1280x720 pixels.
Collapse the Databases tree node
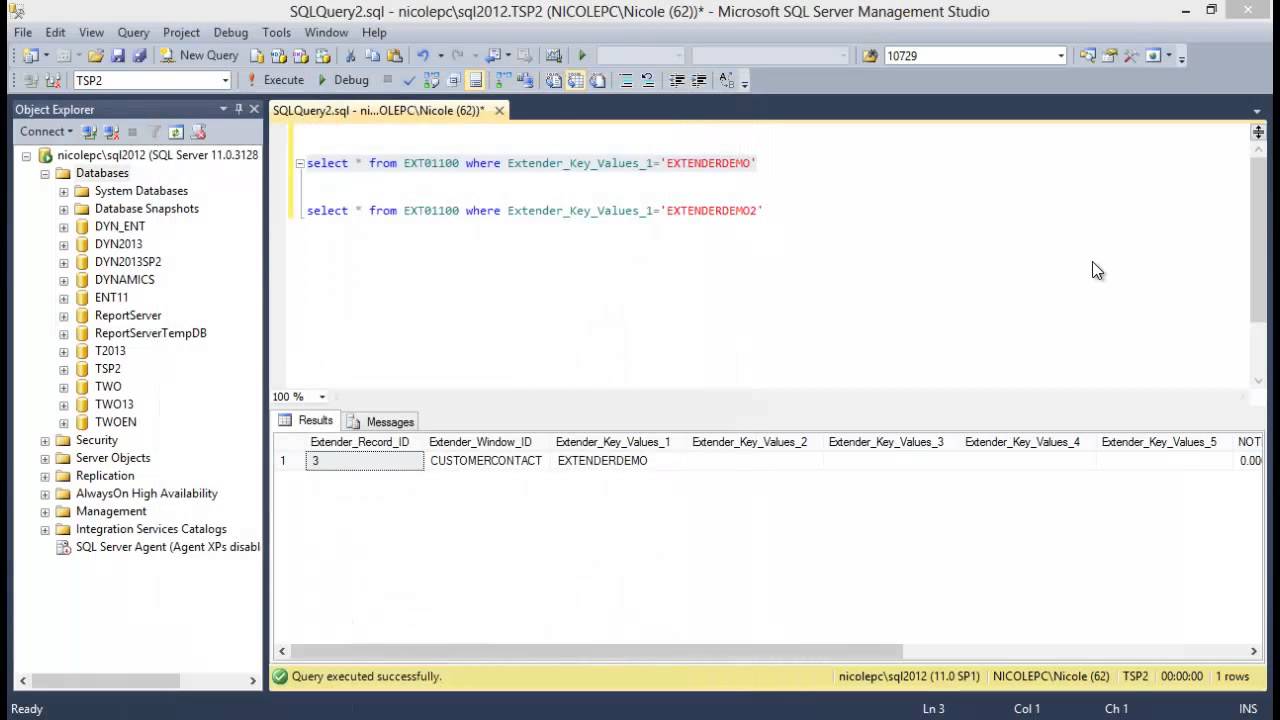(45, 173)
